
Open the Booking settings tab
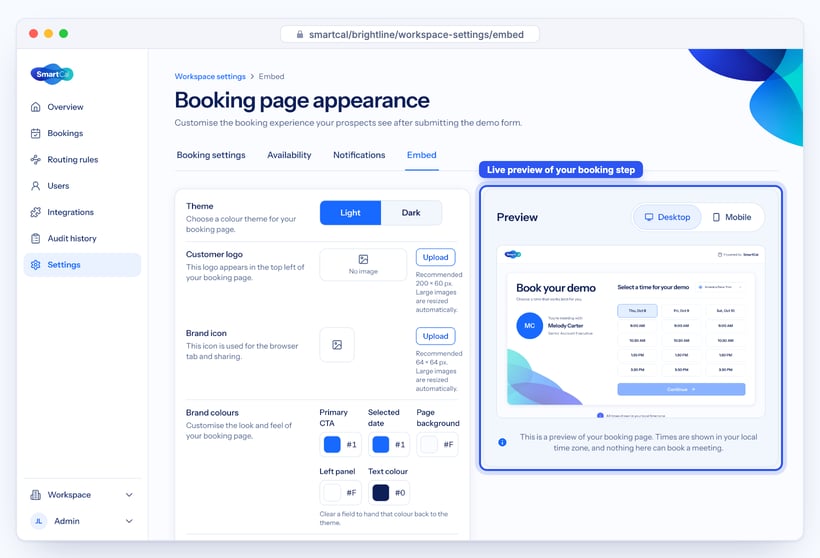click(x=211, y=155)
